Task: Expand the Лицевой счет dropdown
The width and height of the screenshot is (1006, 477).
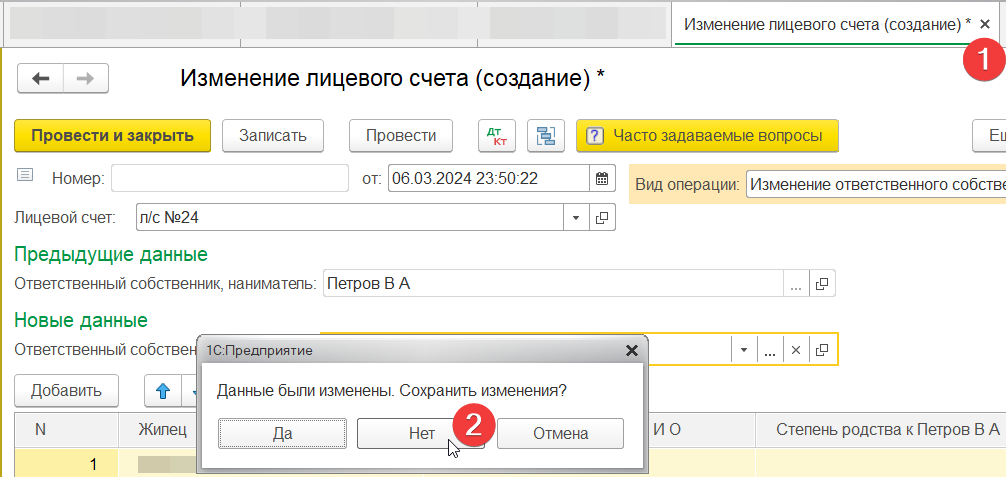Action: click(576, 218)
